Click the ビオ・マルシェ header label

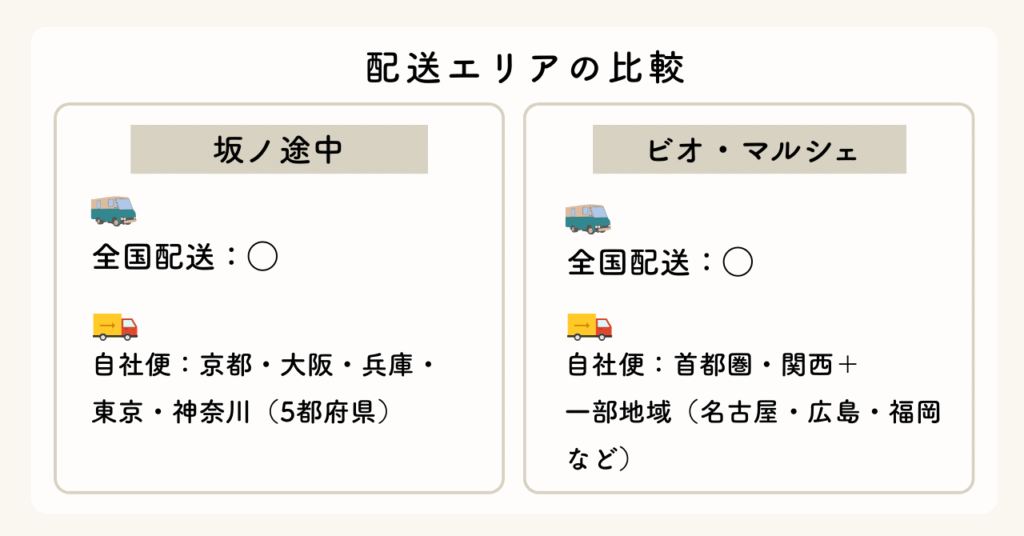(749, 150)
